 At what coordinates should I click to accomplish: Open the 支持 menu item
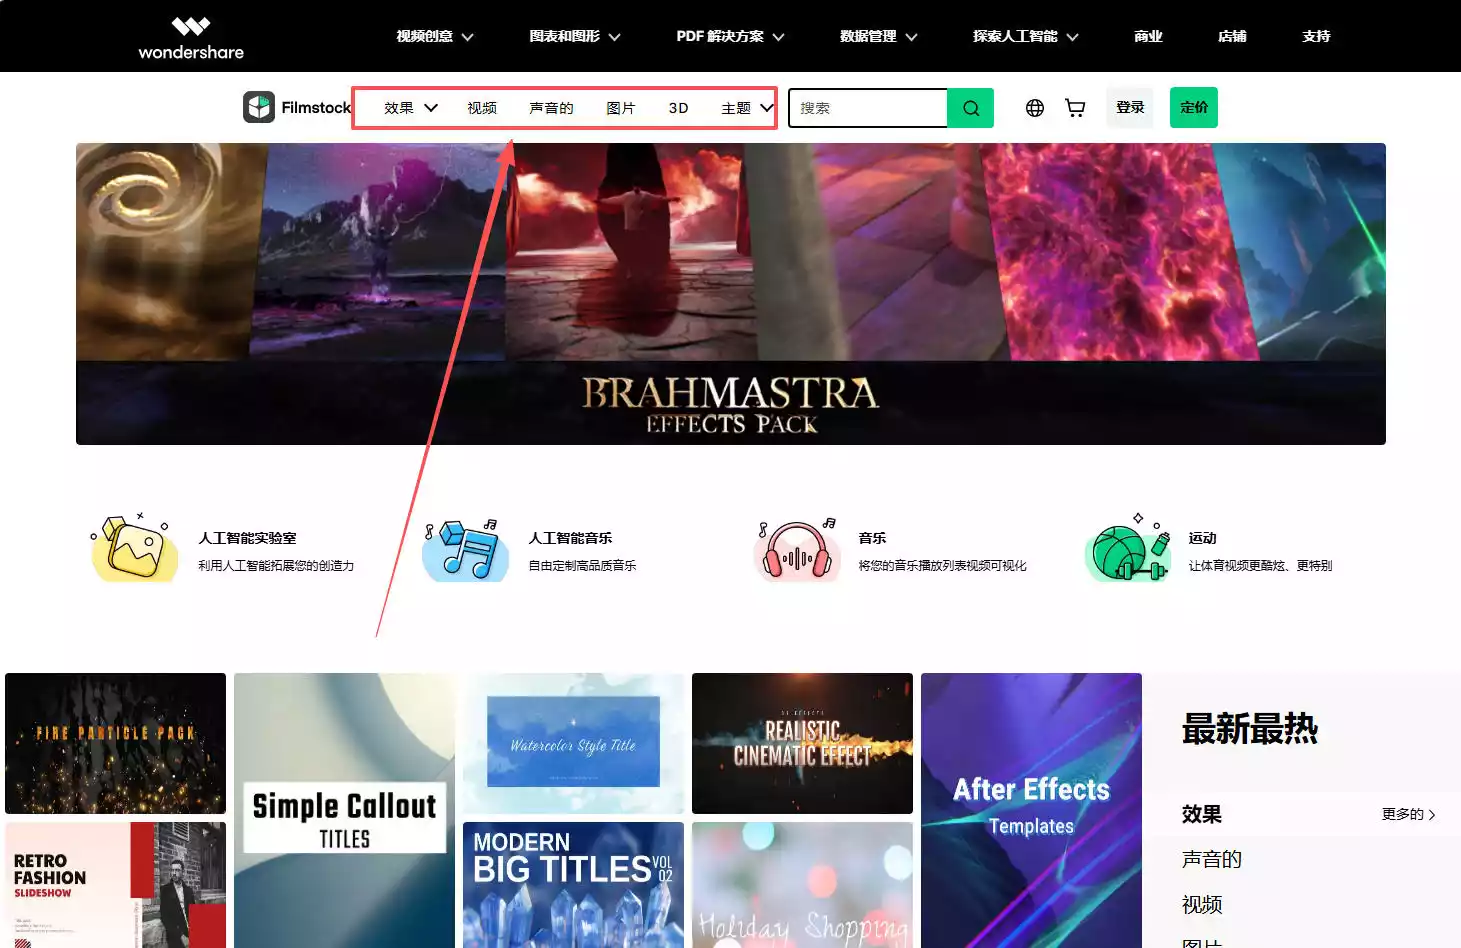coord(1316,37)
